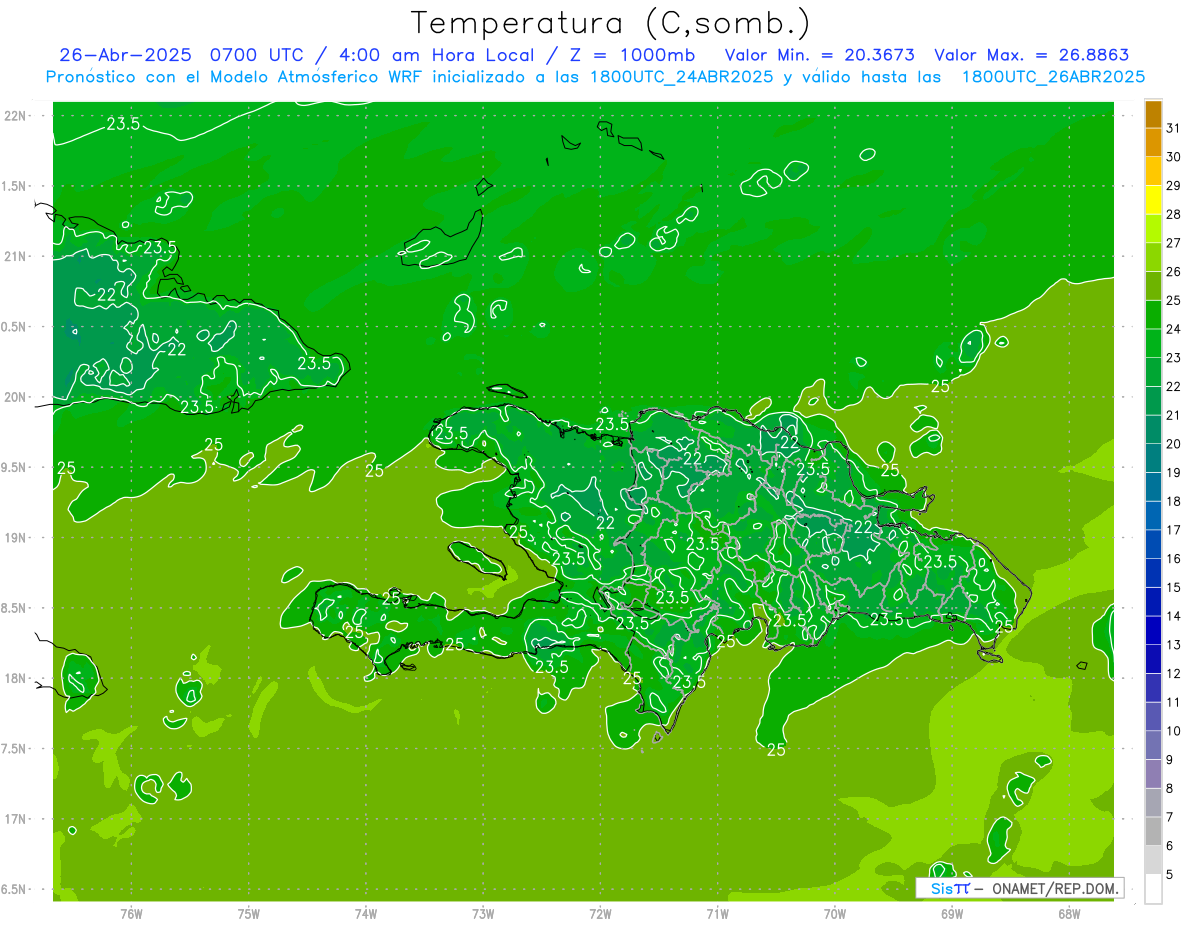Select the date '26-Abr-2025' in header
1200x927 pixels.
[x=128, y=55]
